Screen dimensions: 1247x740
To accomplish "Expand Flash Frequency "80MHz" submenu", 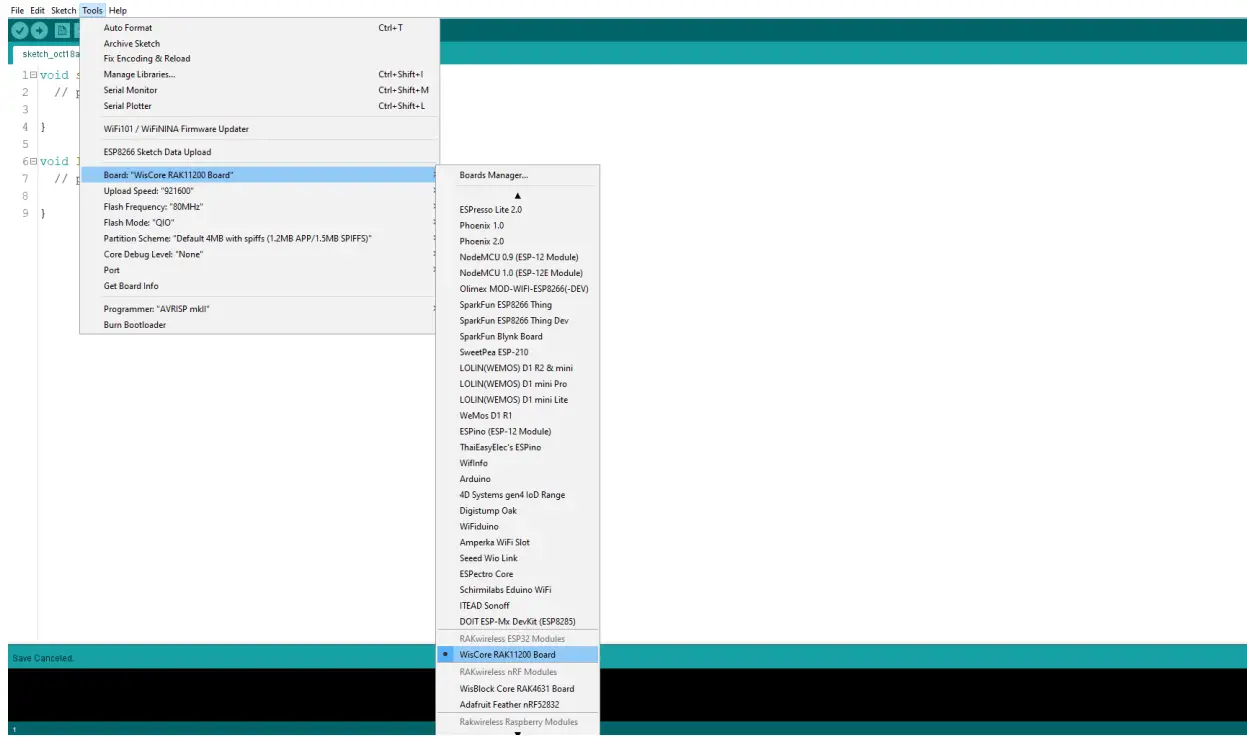I will (259, 207).
